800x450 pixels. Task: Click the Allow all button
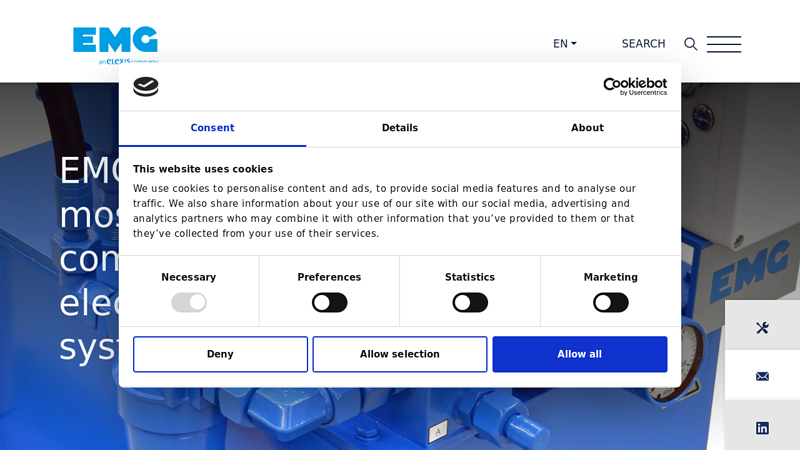coord(579,354)
